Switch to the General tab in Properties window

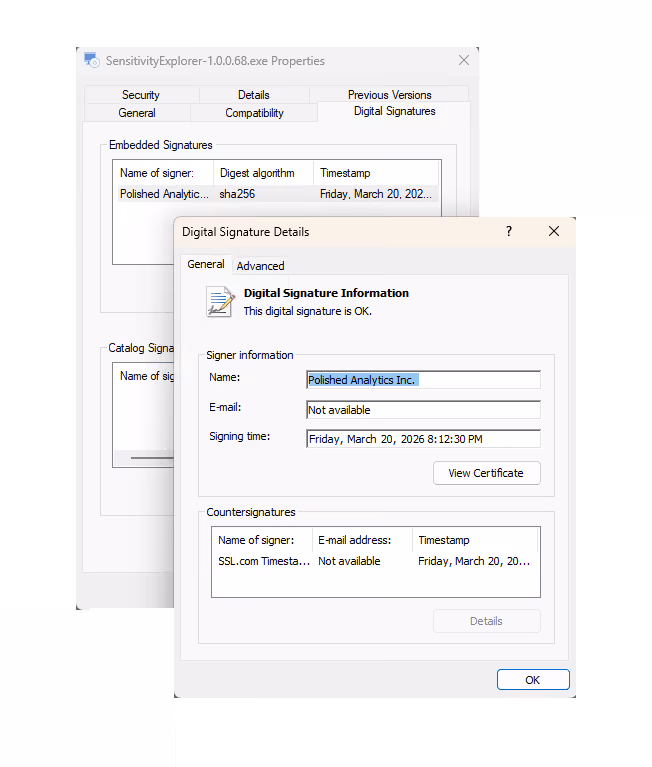coord(137,113)
